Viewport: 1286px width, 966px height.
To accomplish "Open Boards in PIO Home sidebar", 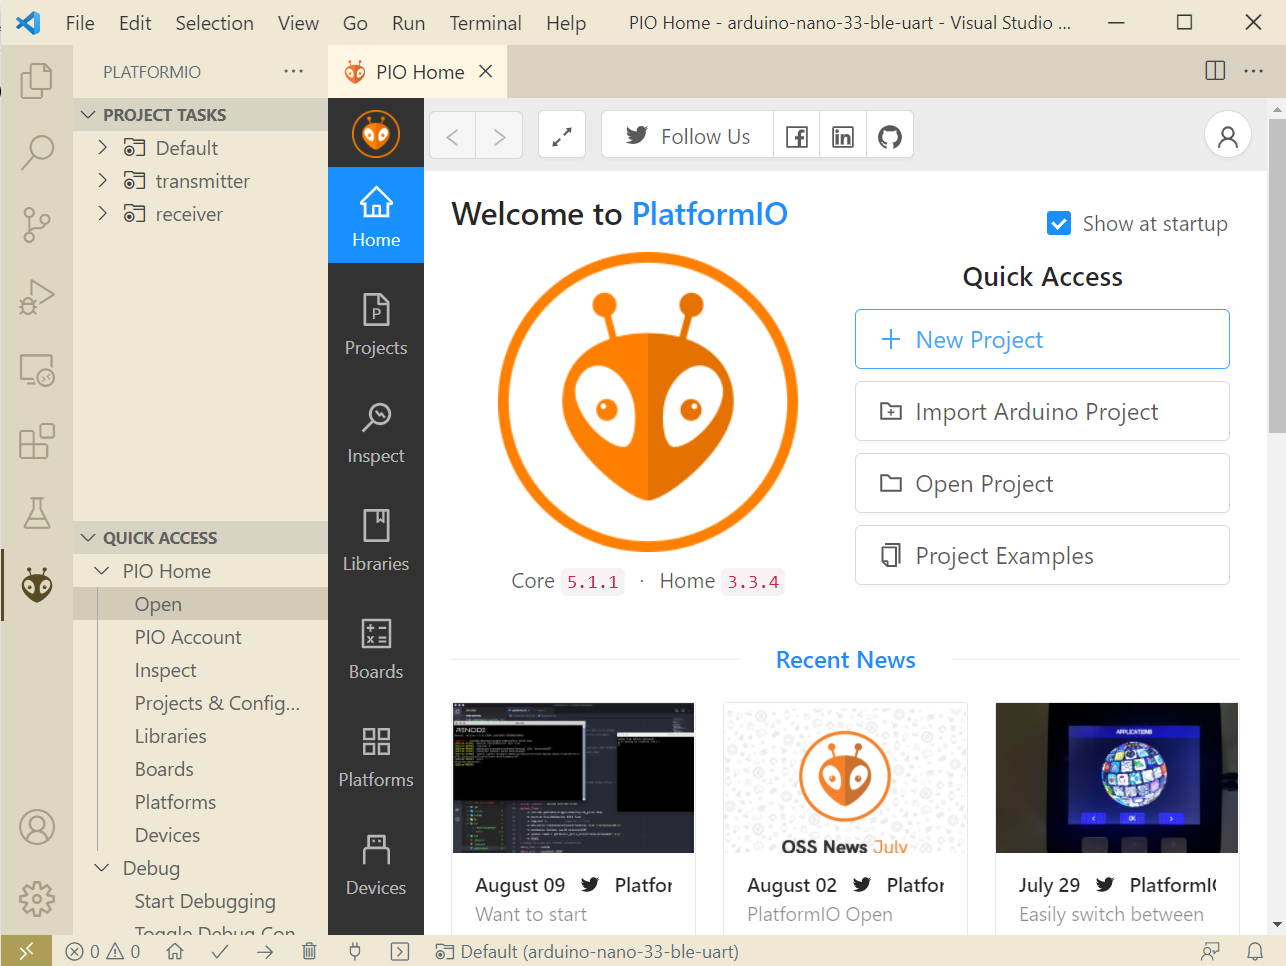I will click(x=376, y=648).
